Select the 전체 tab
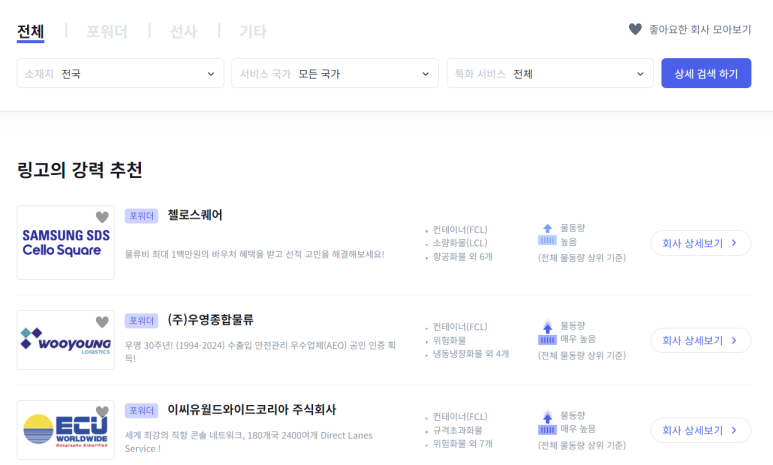This screenshot has height=465, width=773. tap(31, 32)
